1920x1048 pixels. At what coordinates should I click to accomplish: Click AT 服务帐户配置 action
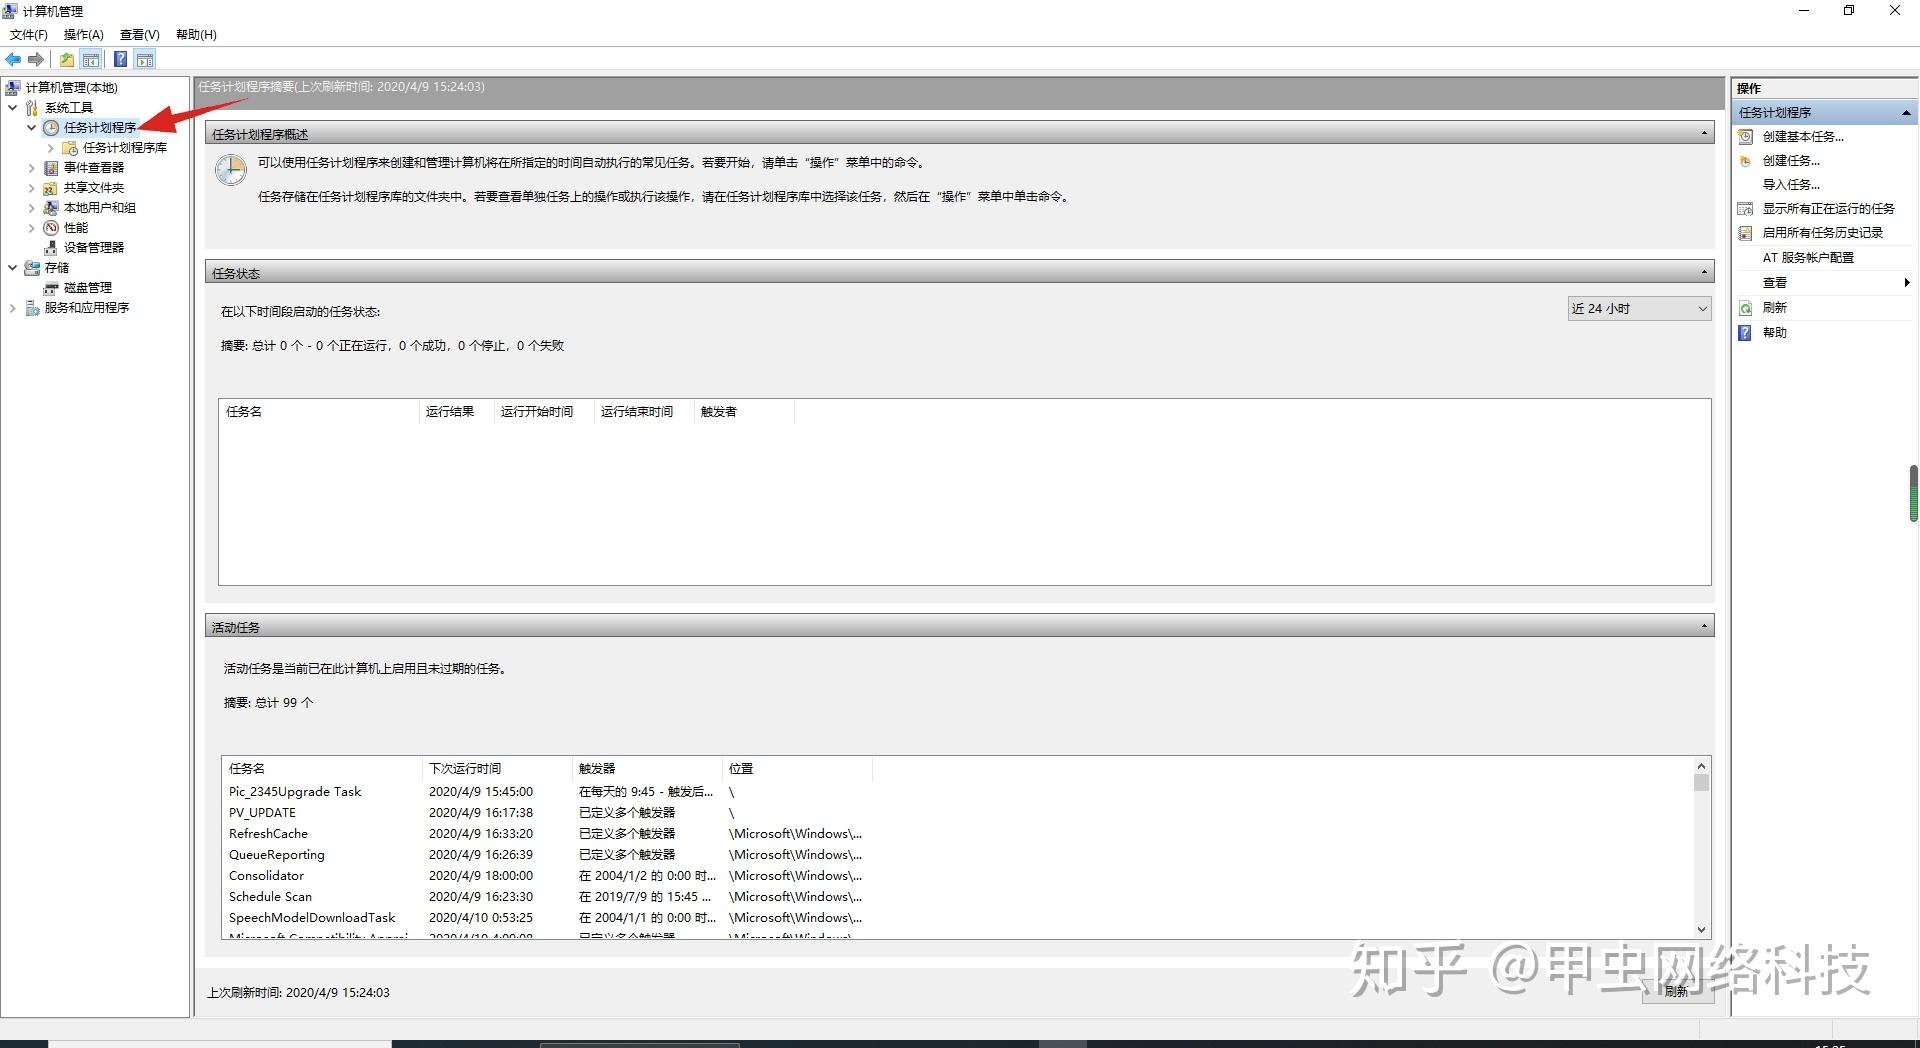point(1808,258)
